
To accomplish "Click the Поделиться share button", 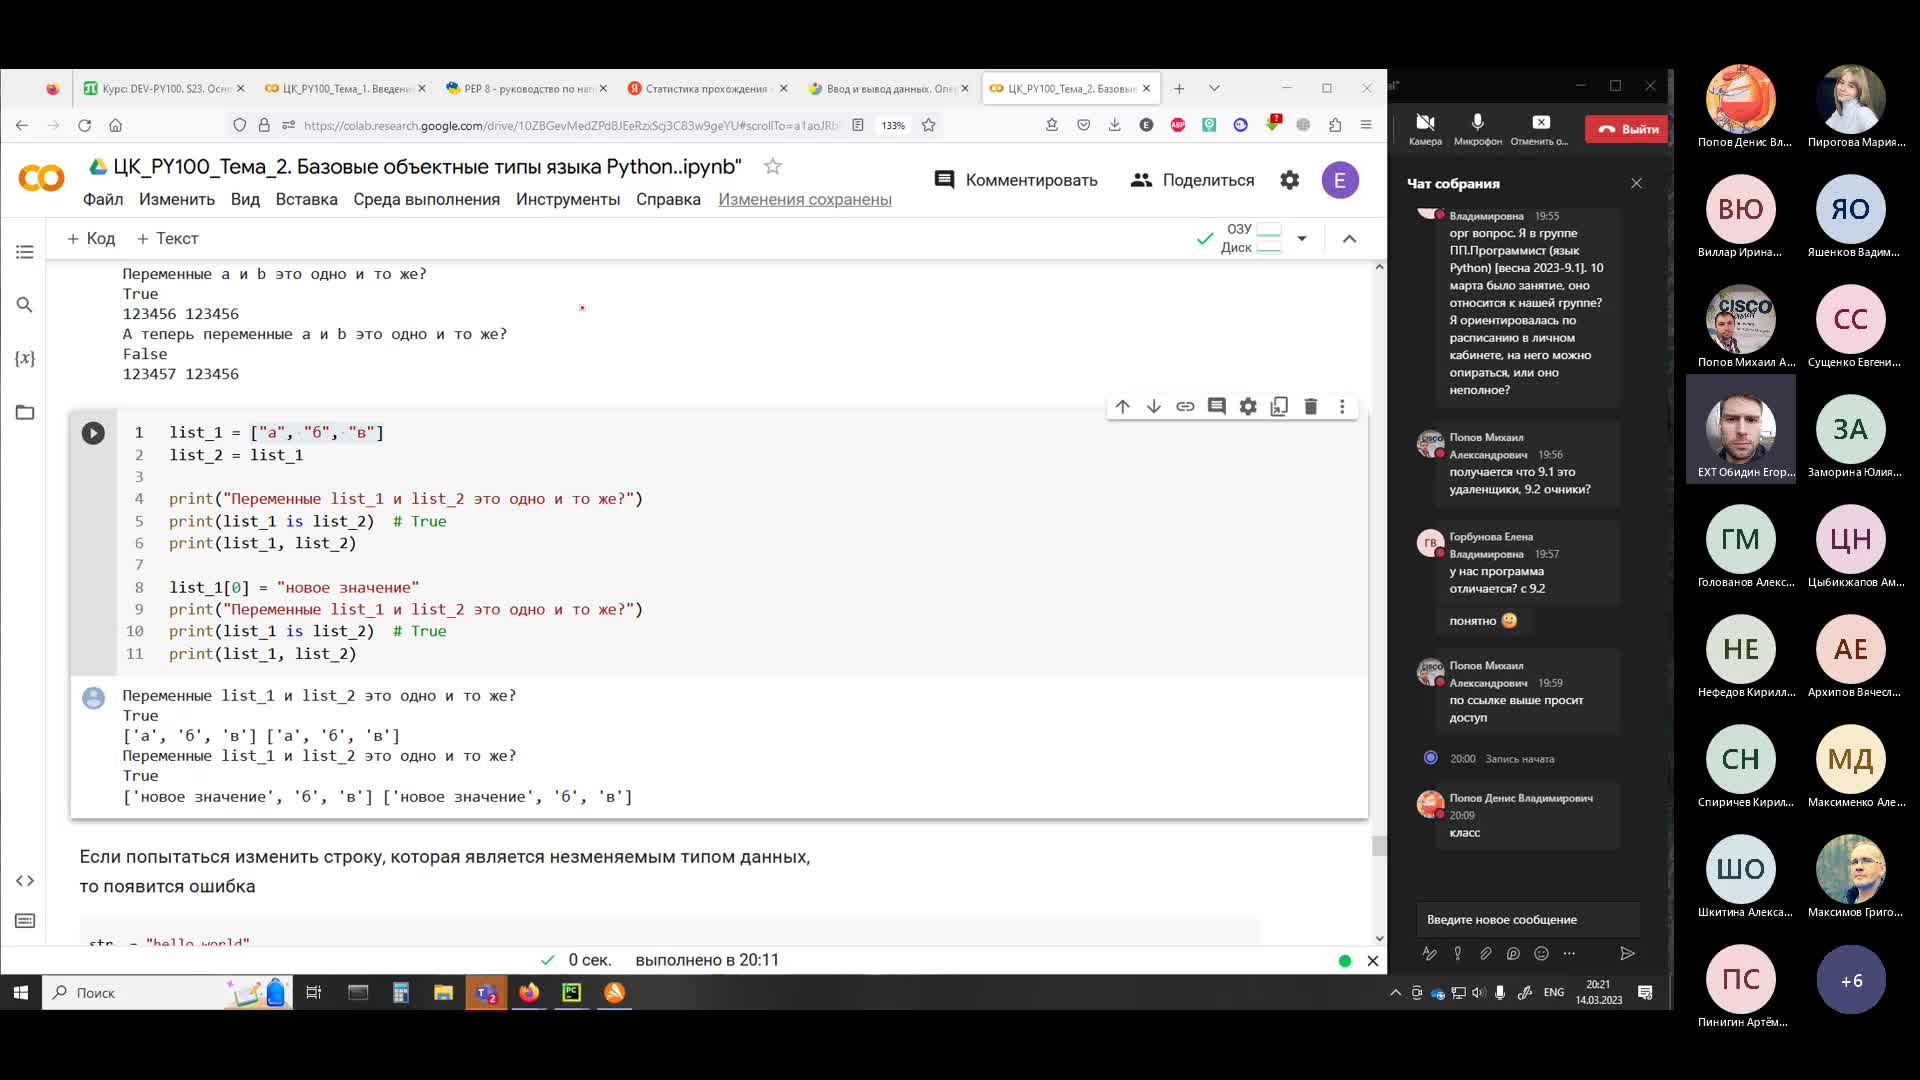I will click(1192, 180).
